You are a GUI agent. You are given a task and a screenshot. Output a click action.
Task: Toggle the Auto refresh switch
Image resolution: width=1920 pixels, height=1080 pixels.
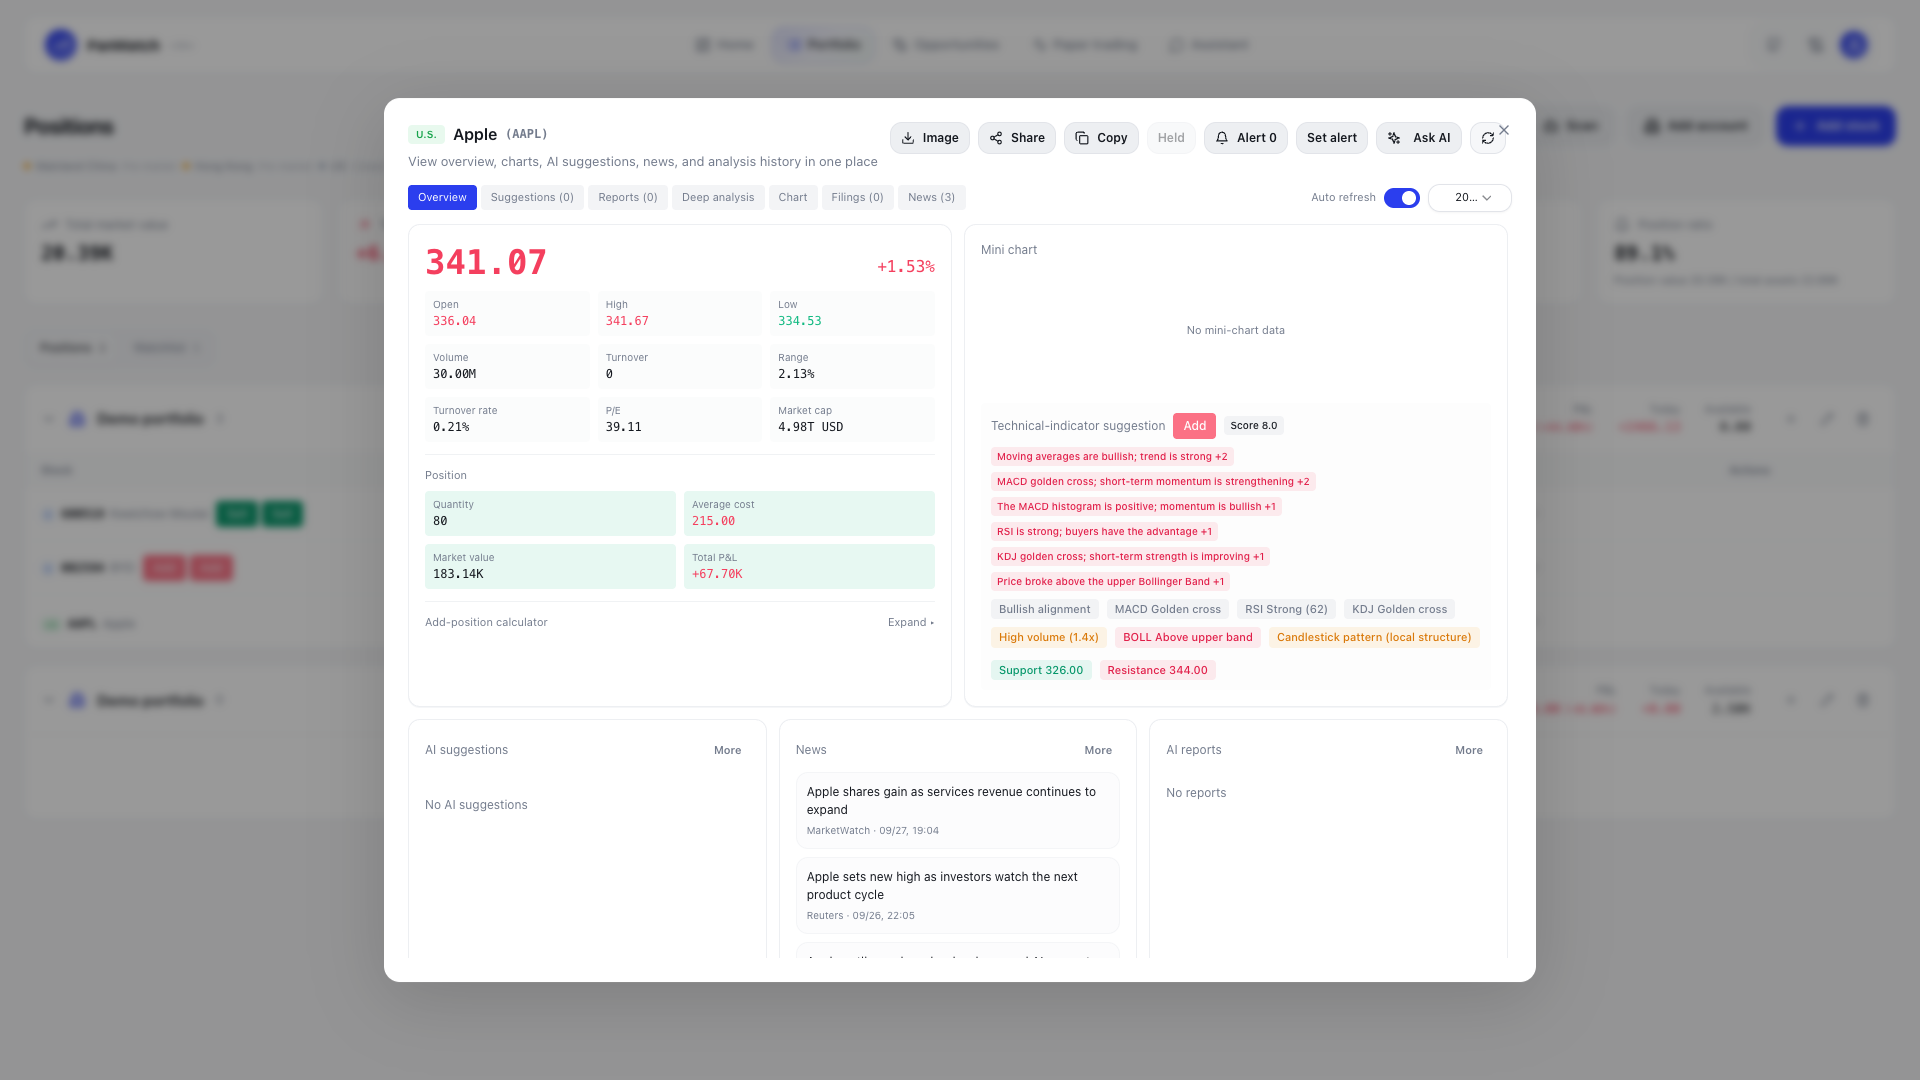[1401, 198]
